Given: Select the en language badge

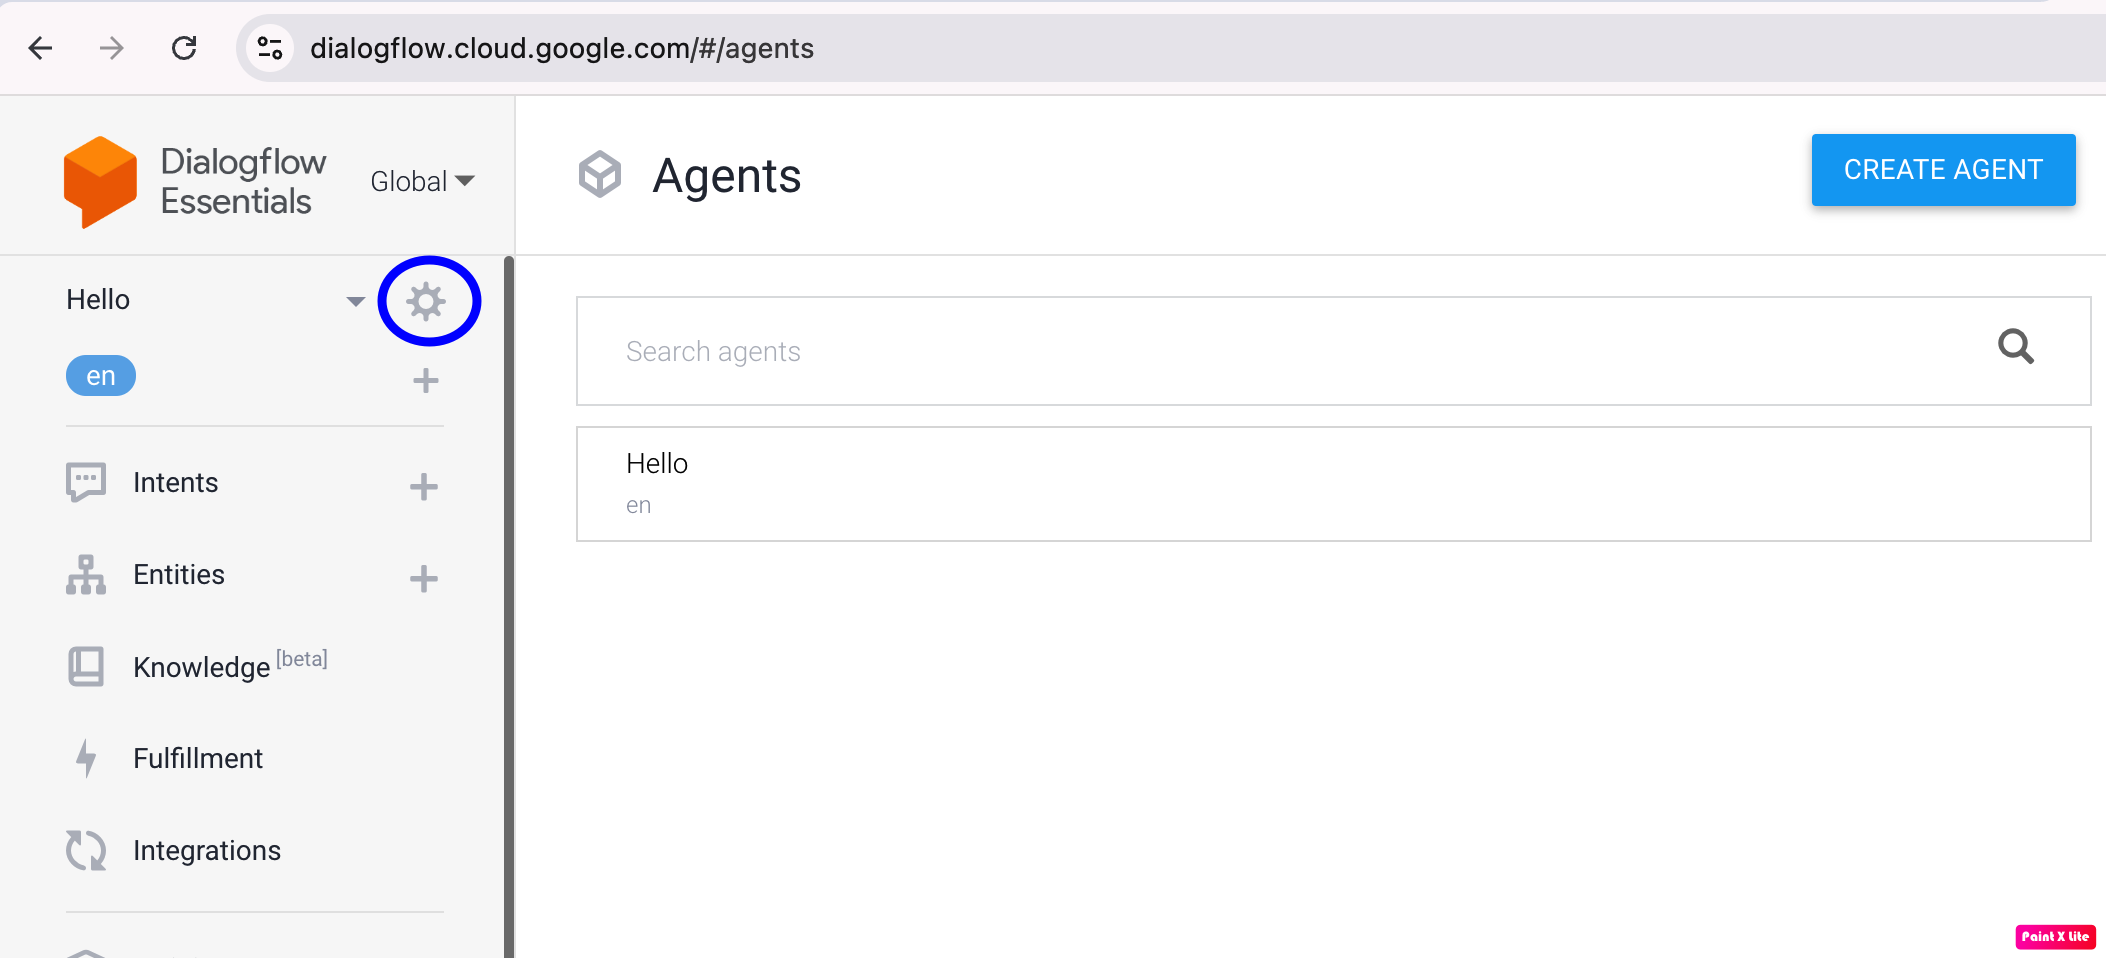Looking at the screenshot, I should pyautogui.click(x=100, y=375).
